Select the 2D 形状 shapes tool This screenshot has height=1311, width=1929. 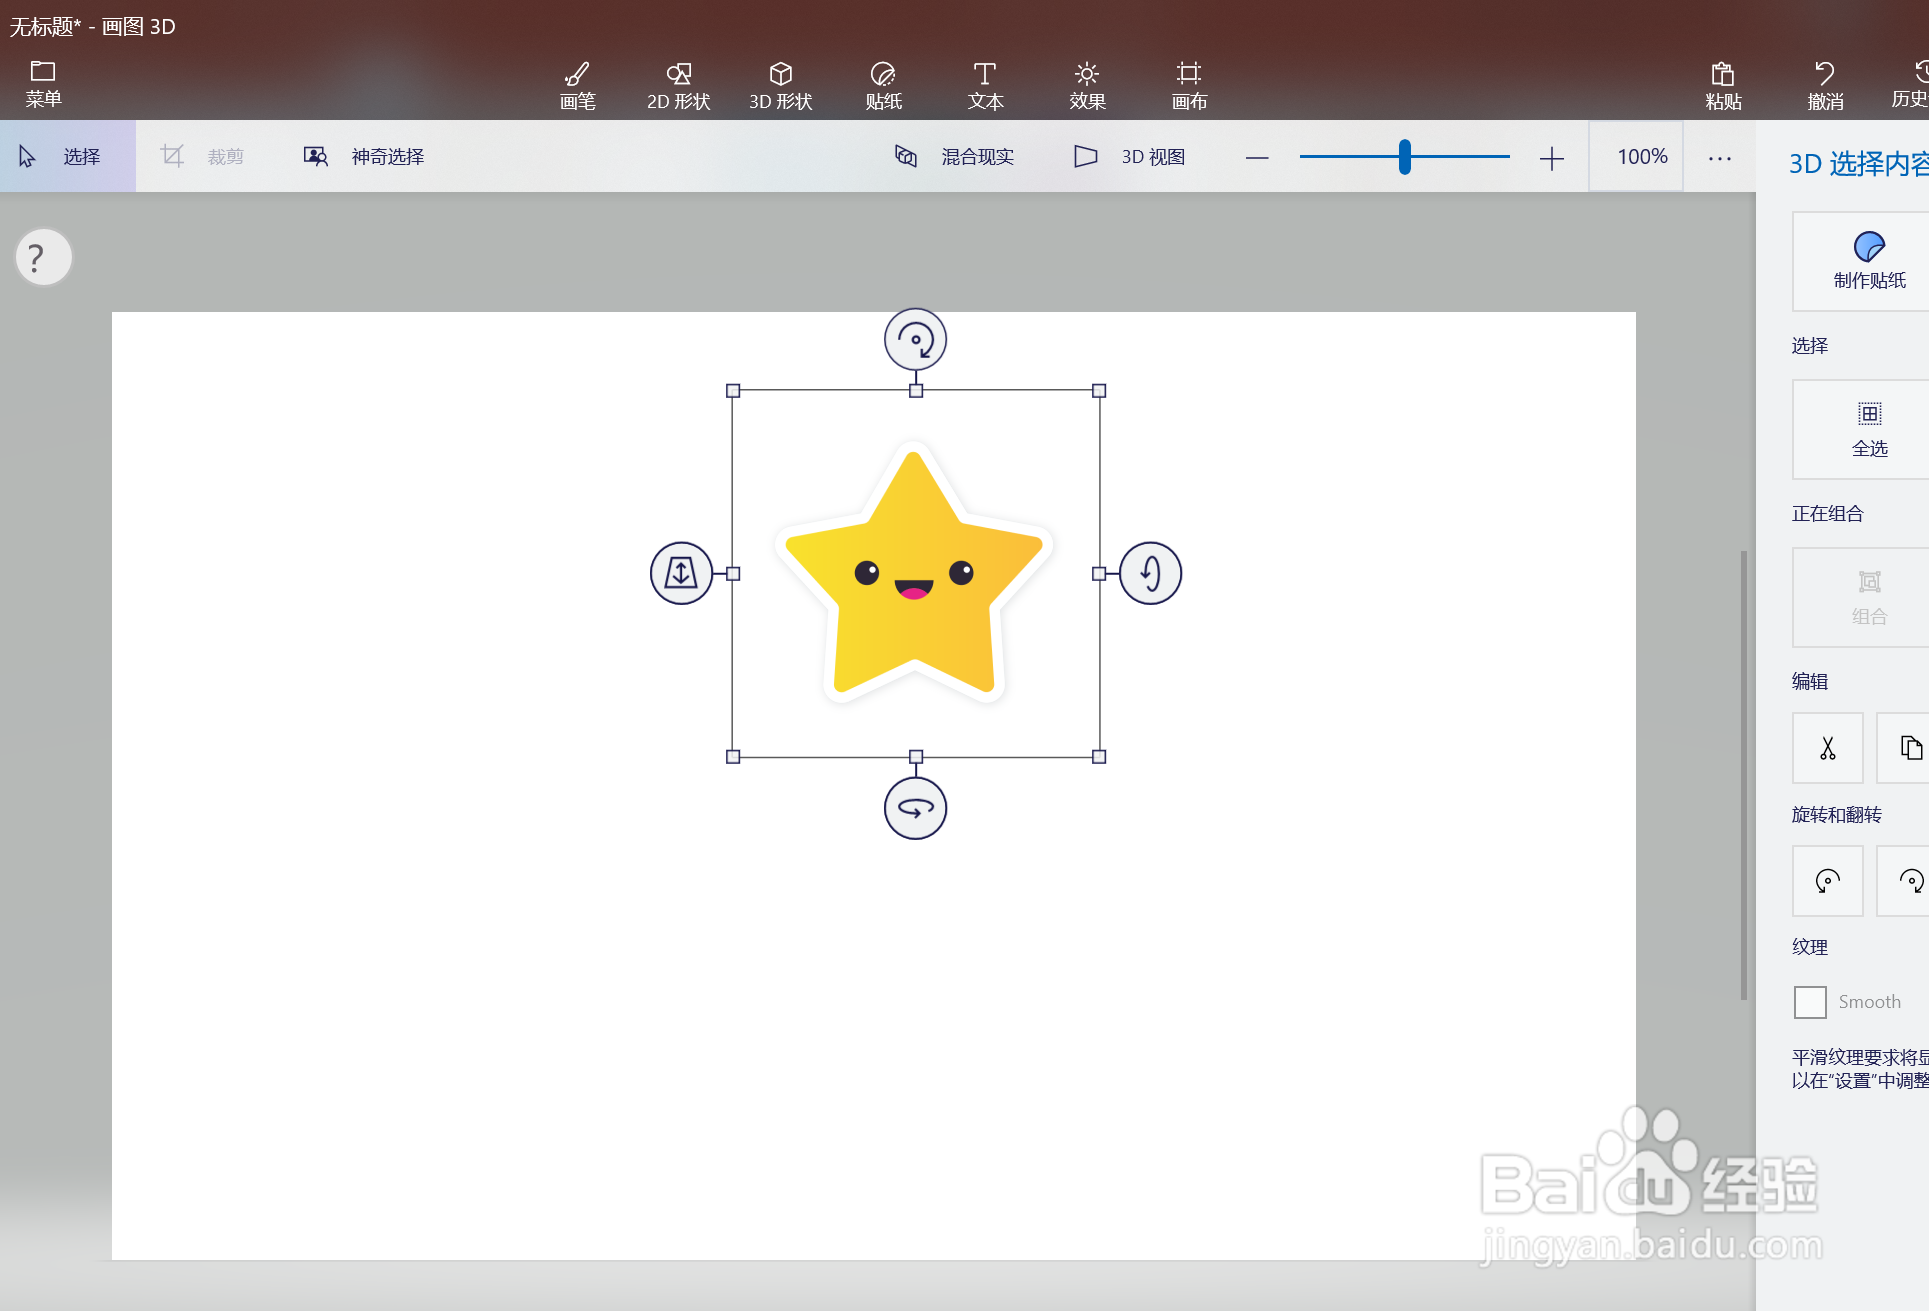(678, 85)
